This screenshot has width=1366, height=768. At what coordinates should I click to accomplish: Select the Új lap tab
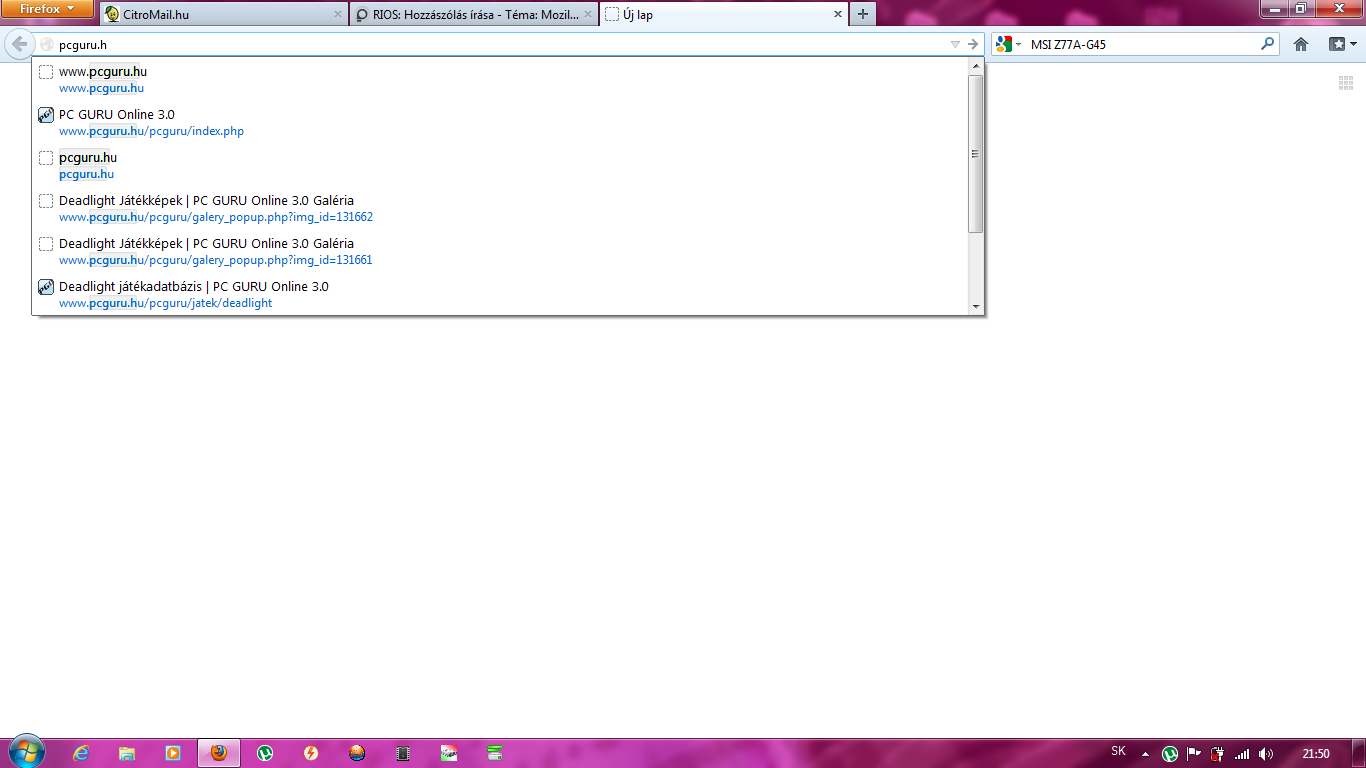tap(724, 14)
